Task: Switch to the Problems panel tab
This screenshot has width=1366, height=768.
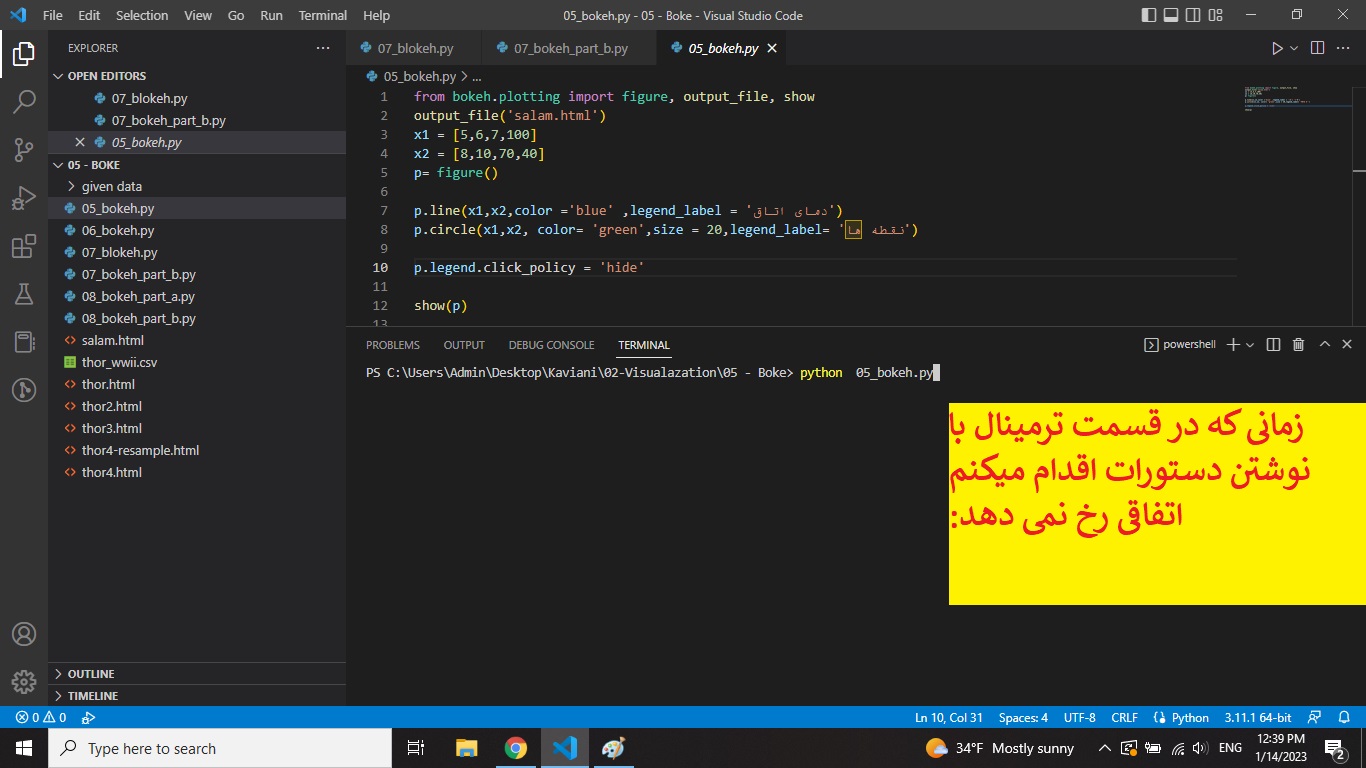Action: 393,345
